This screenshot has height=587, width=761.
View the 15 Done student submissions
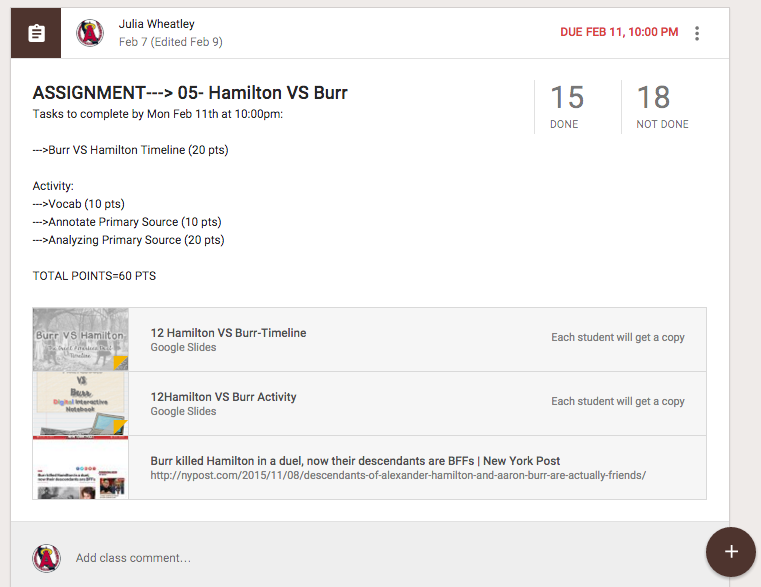tap(567, 106)
